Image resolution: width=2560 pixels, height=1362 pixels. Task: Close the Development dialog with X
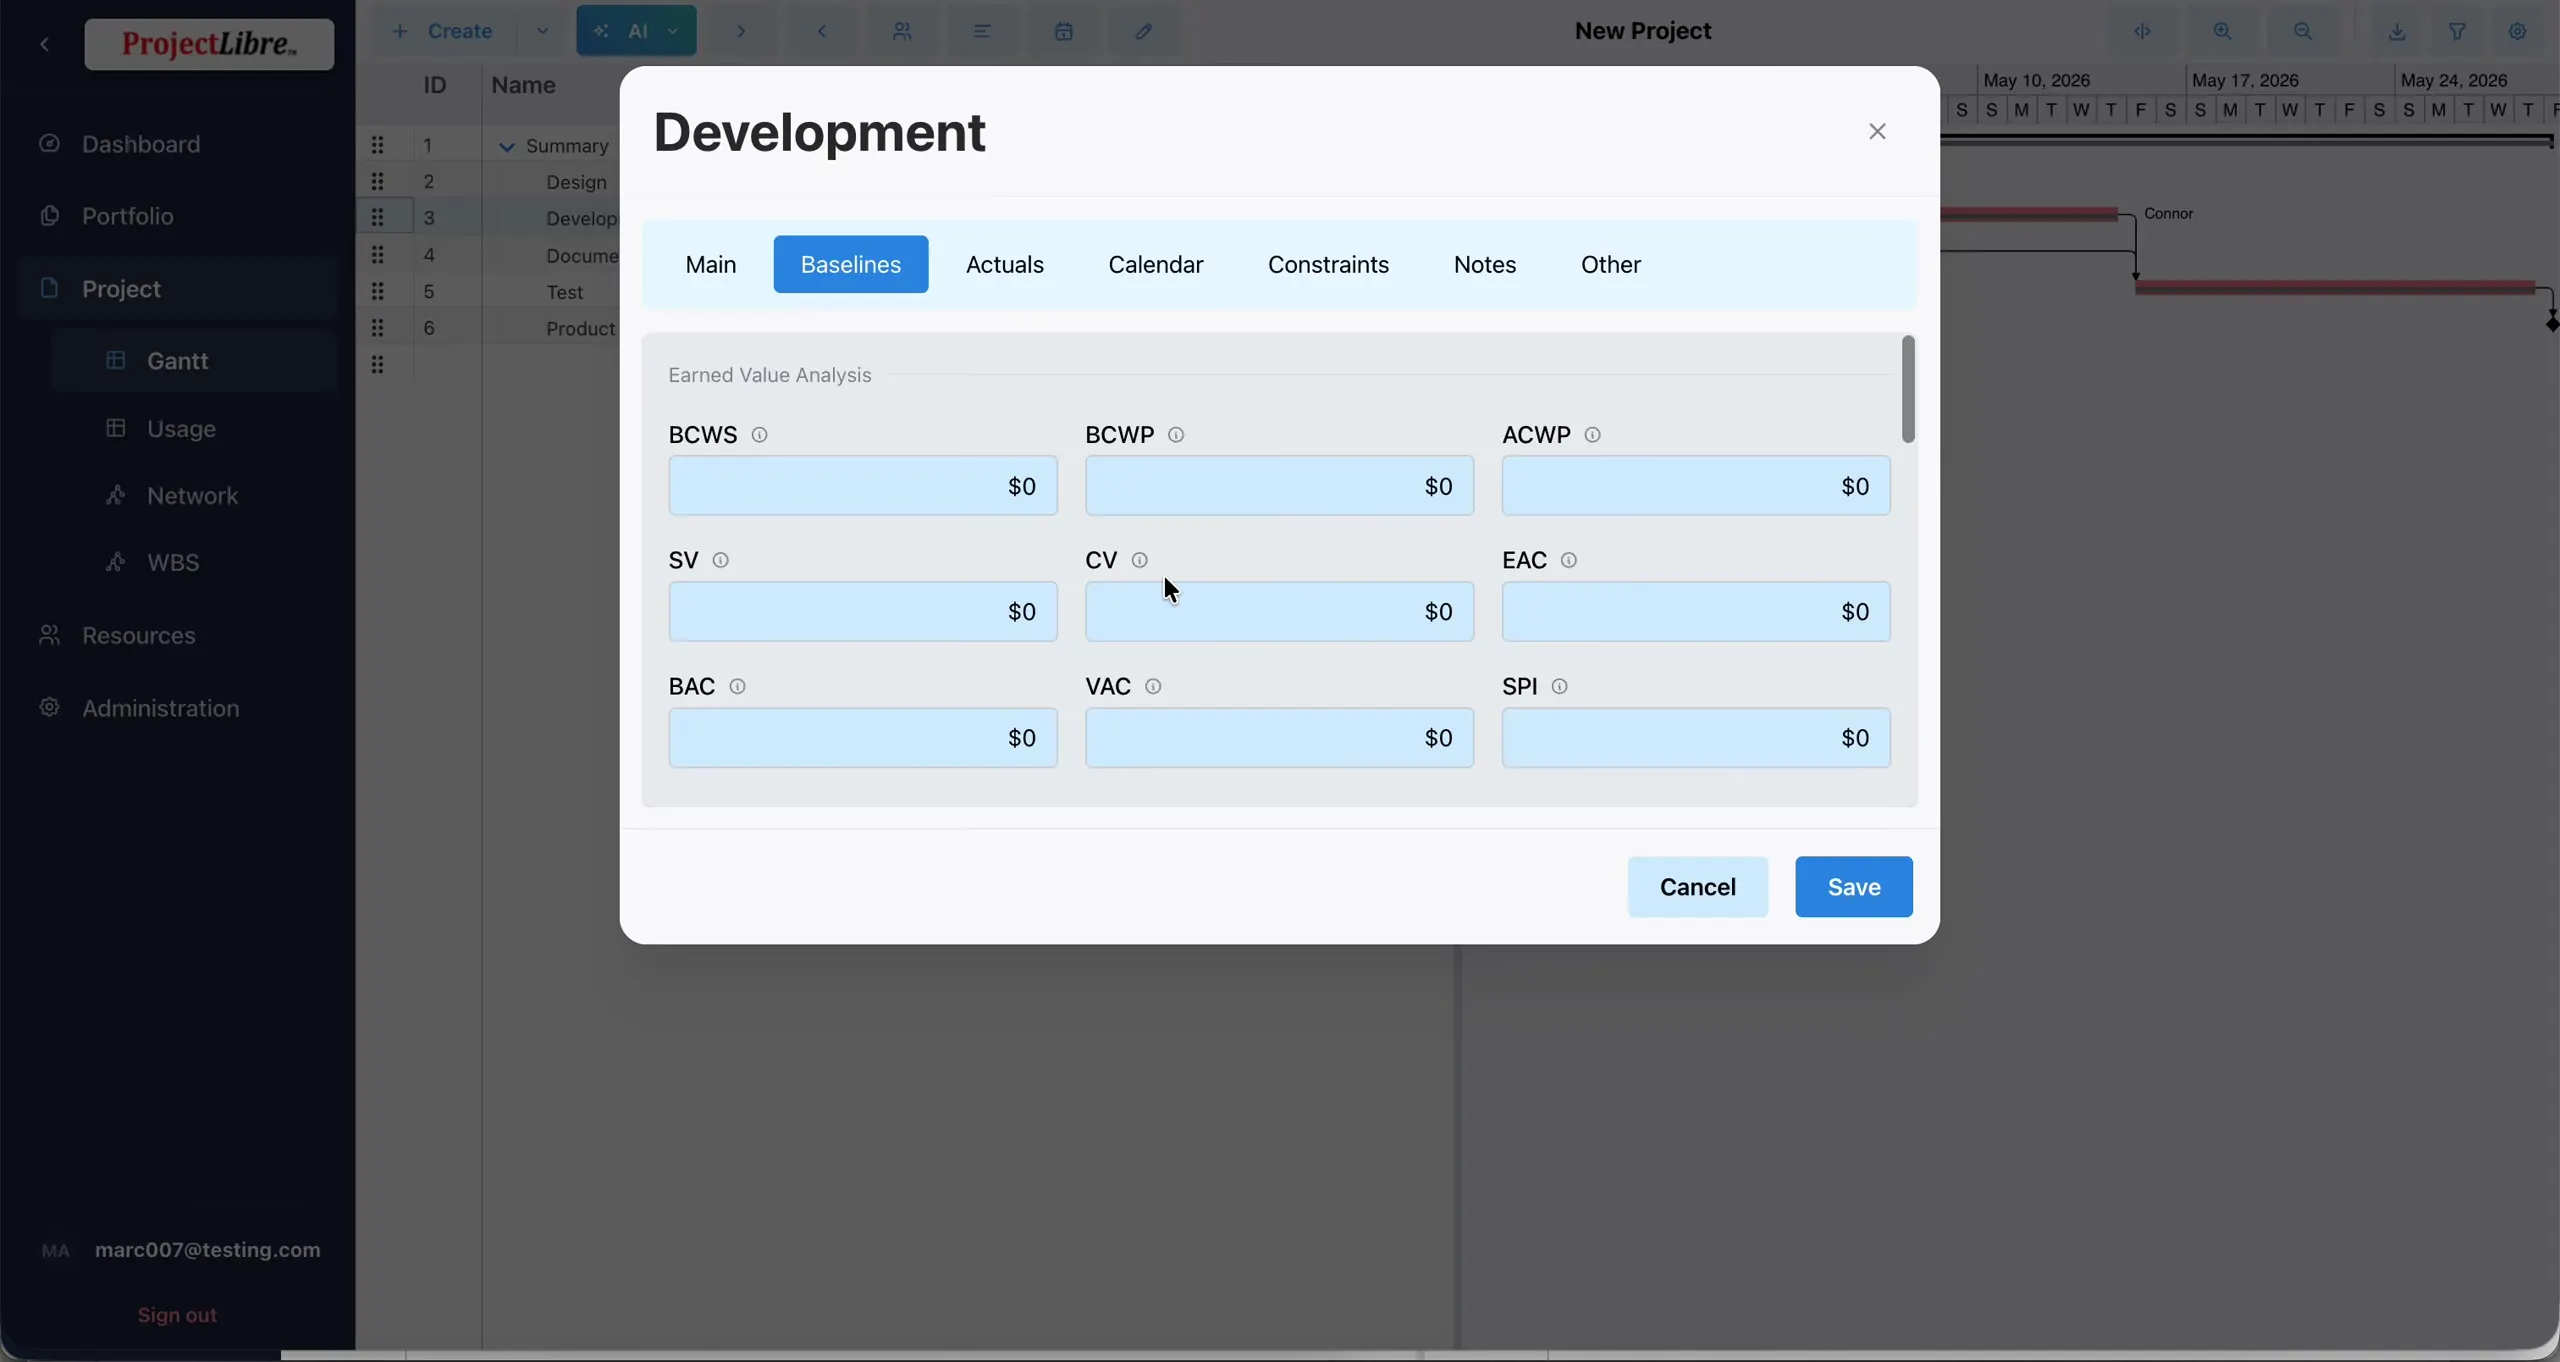coord(1877,131)
